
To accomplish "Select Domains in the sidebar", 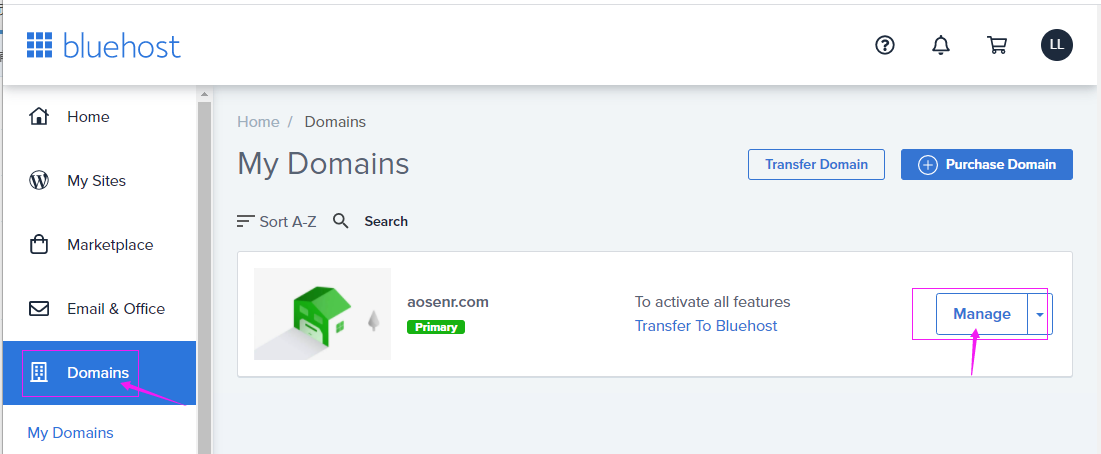I will 98,373.
